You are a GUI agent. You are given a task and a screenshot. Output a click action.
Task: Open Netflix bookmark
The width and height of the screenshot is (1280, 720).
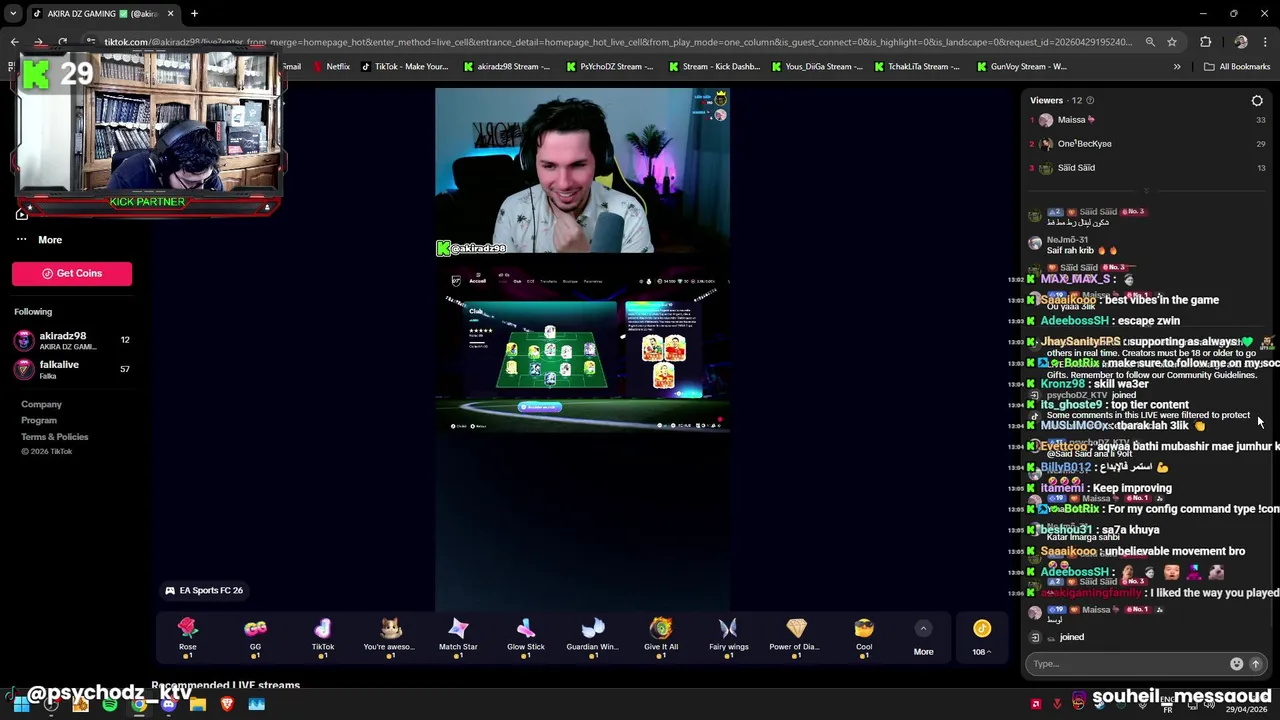click(x=331, y=67)
